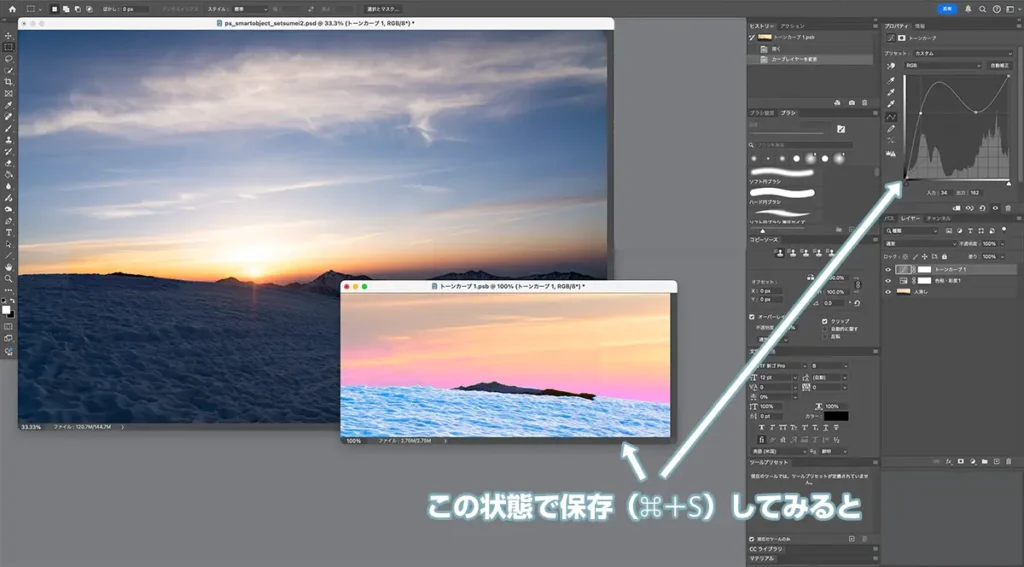The height and width of the screenshot is (567, 1024).
Task: Select the Pen tool
Action: [8, 221]
